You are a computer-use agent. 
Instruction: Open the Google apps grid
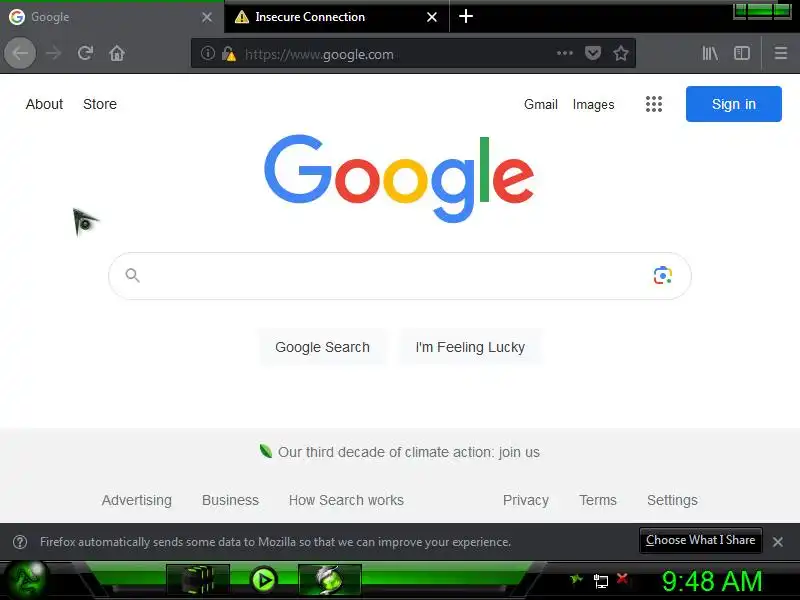tap(654, 104)
